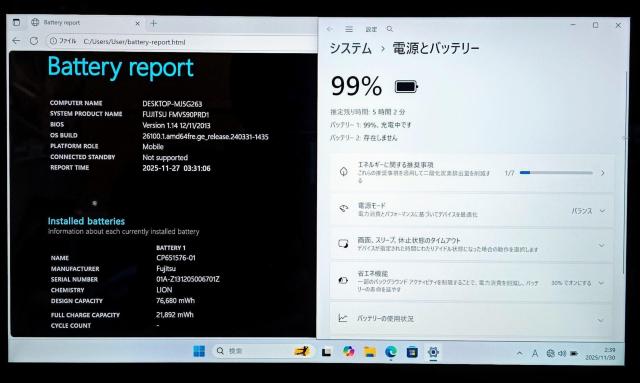This screenshot has height=383, width=640.
Task: Open the Settings hamburger navigation menu
Action: [349, 29]
